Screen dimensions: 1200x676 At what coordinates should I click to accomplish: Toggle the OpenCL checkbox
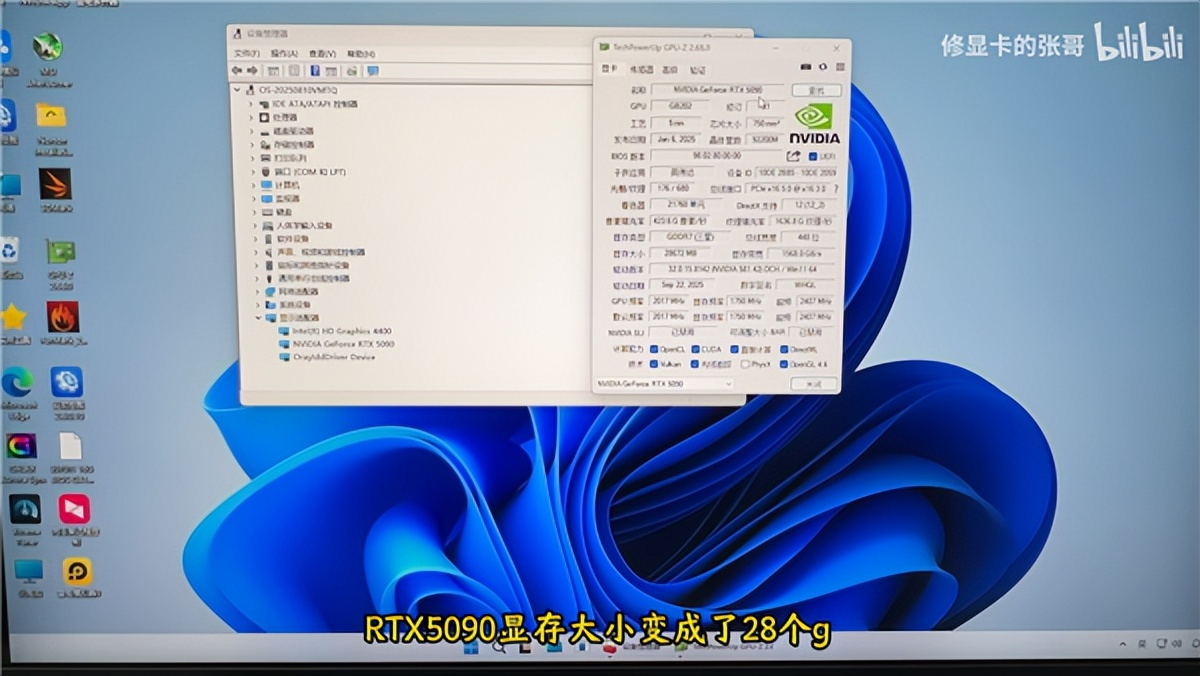point(654,349)
